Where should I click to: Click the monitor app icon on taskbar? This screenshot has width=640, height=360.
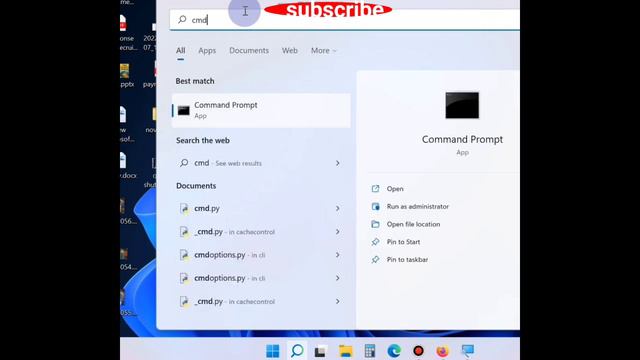467,351
